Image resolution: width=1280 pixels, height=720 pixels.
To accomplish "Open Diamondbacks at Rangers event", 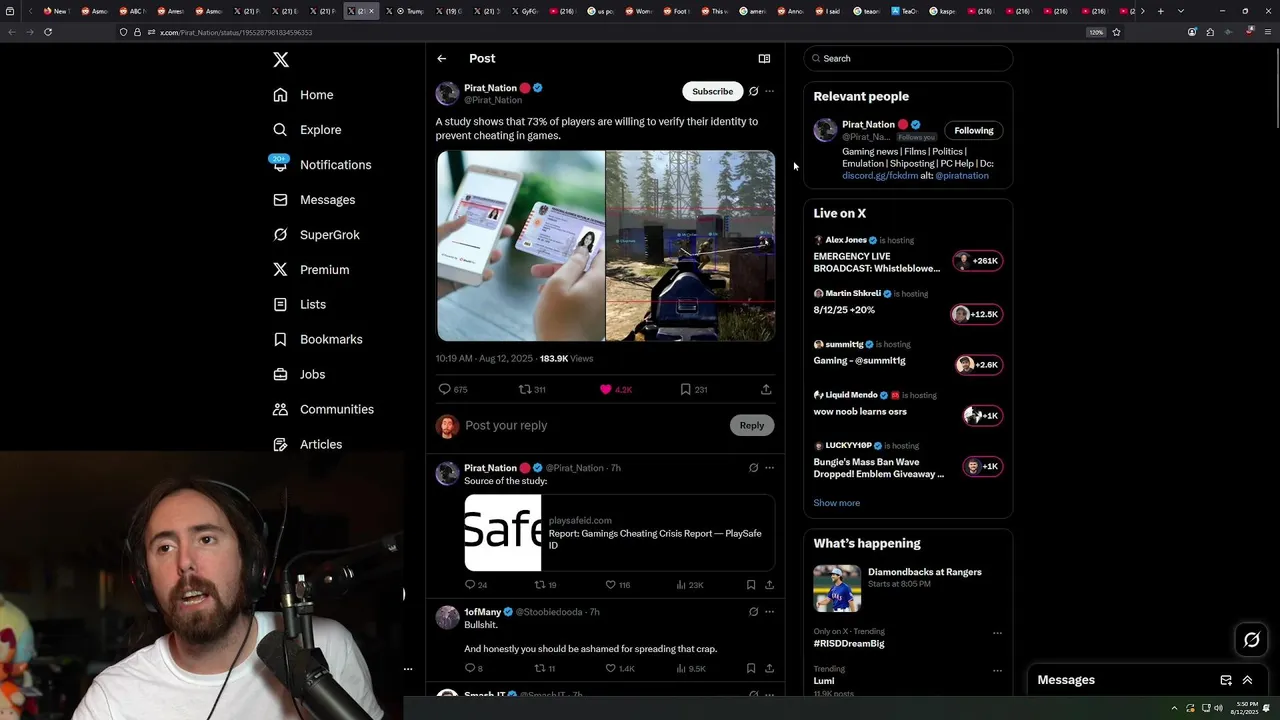I will 908,588.
